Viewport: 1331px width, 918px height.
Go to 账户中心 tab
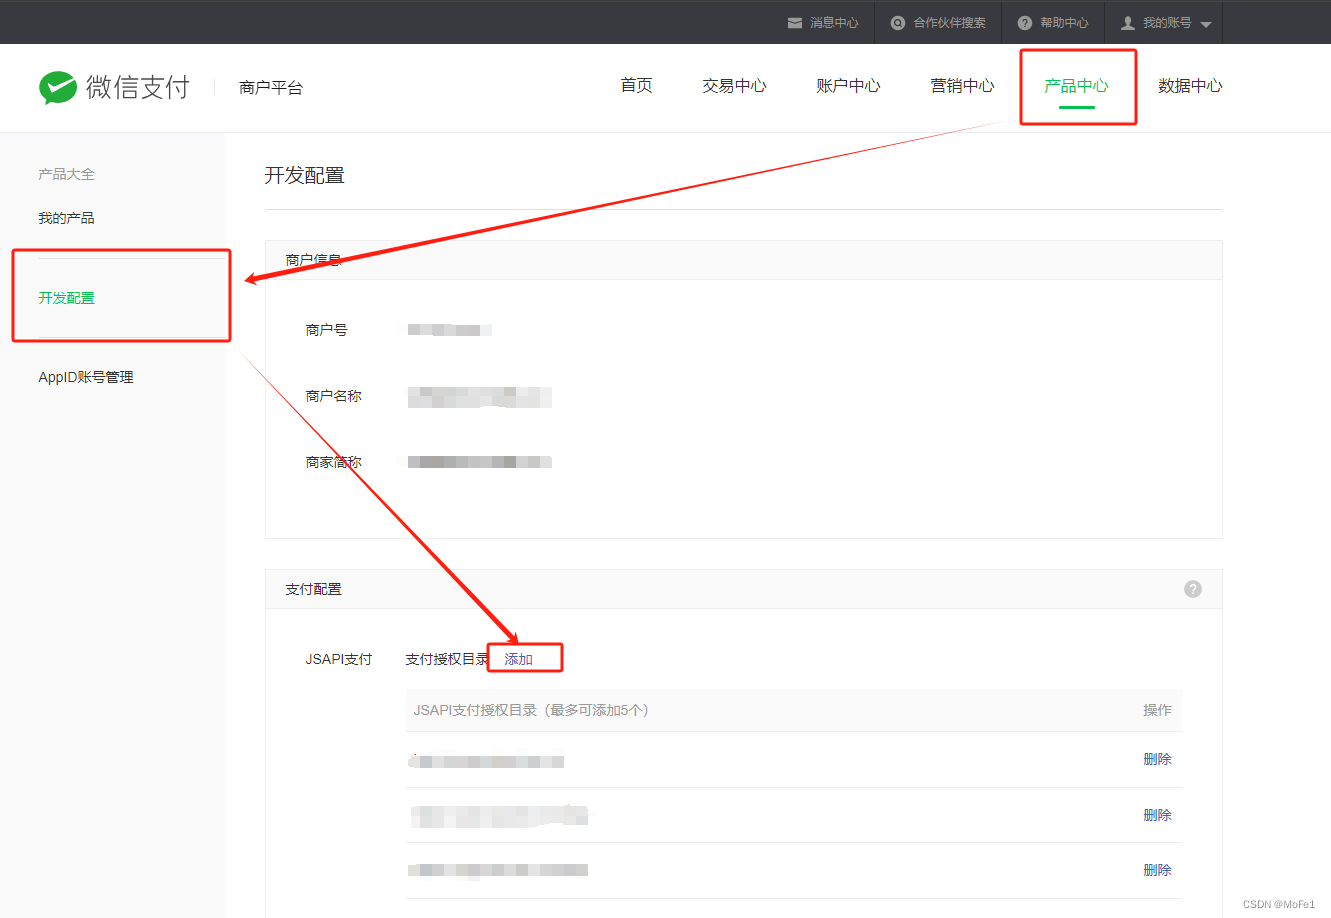[x=848, y=86]
